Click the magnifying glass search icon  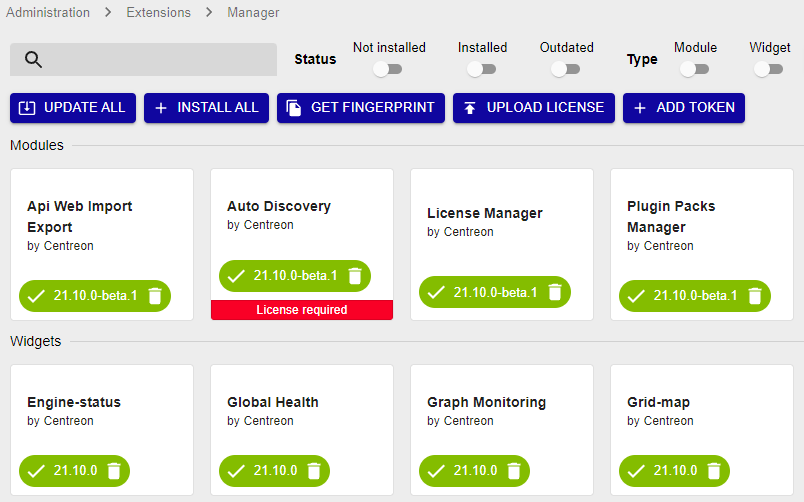33,60
